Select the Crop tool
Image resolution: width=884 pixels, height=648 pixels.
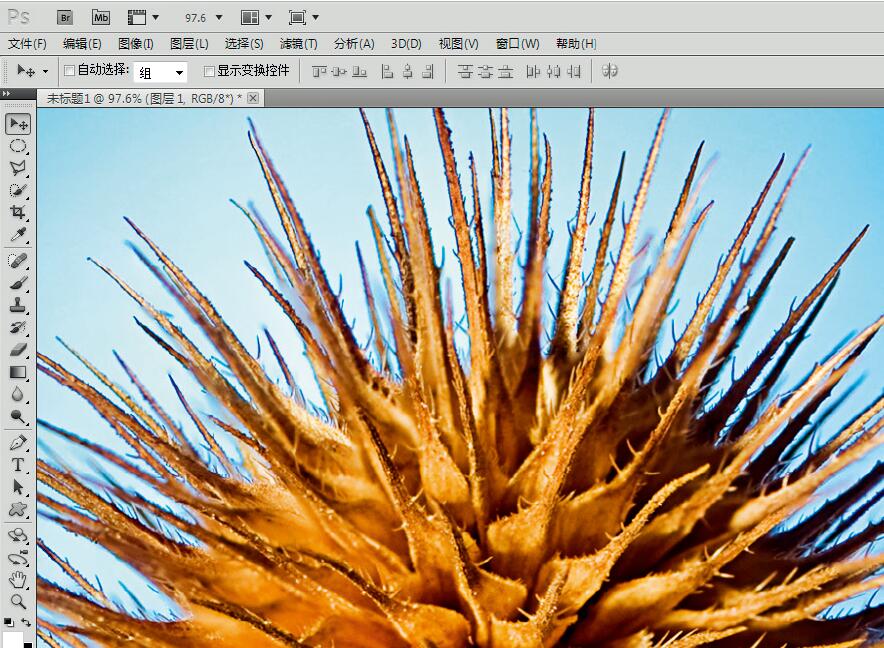click(x=18, y=213)
